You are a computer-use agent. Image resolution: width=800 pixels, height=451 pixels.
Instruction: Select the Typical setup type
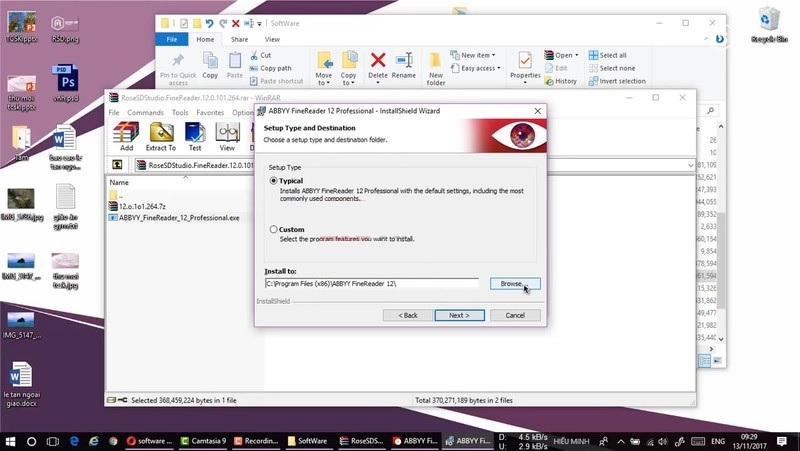pos(275,181)
